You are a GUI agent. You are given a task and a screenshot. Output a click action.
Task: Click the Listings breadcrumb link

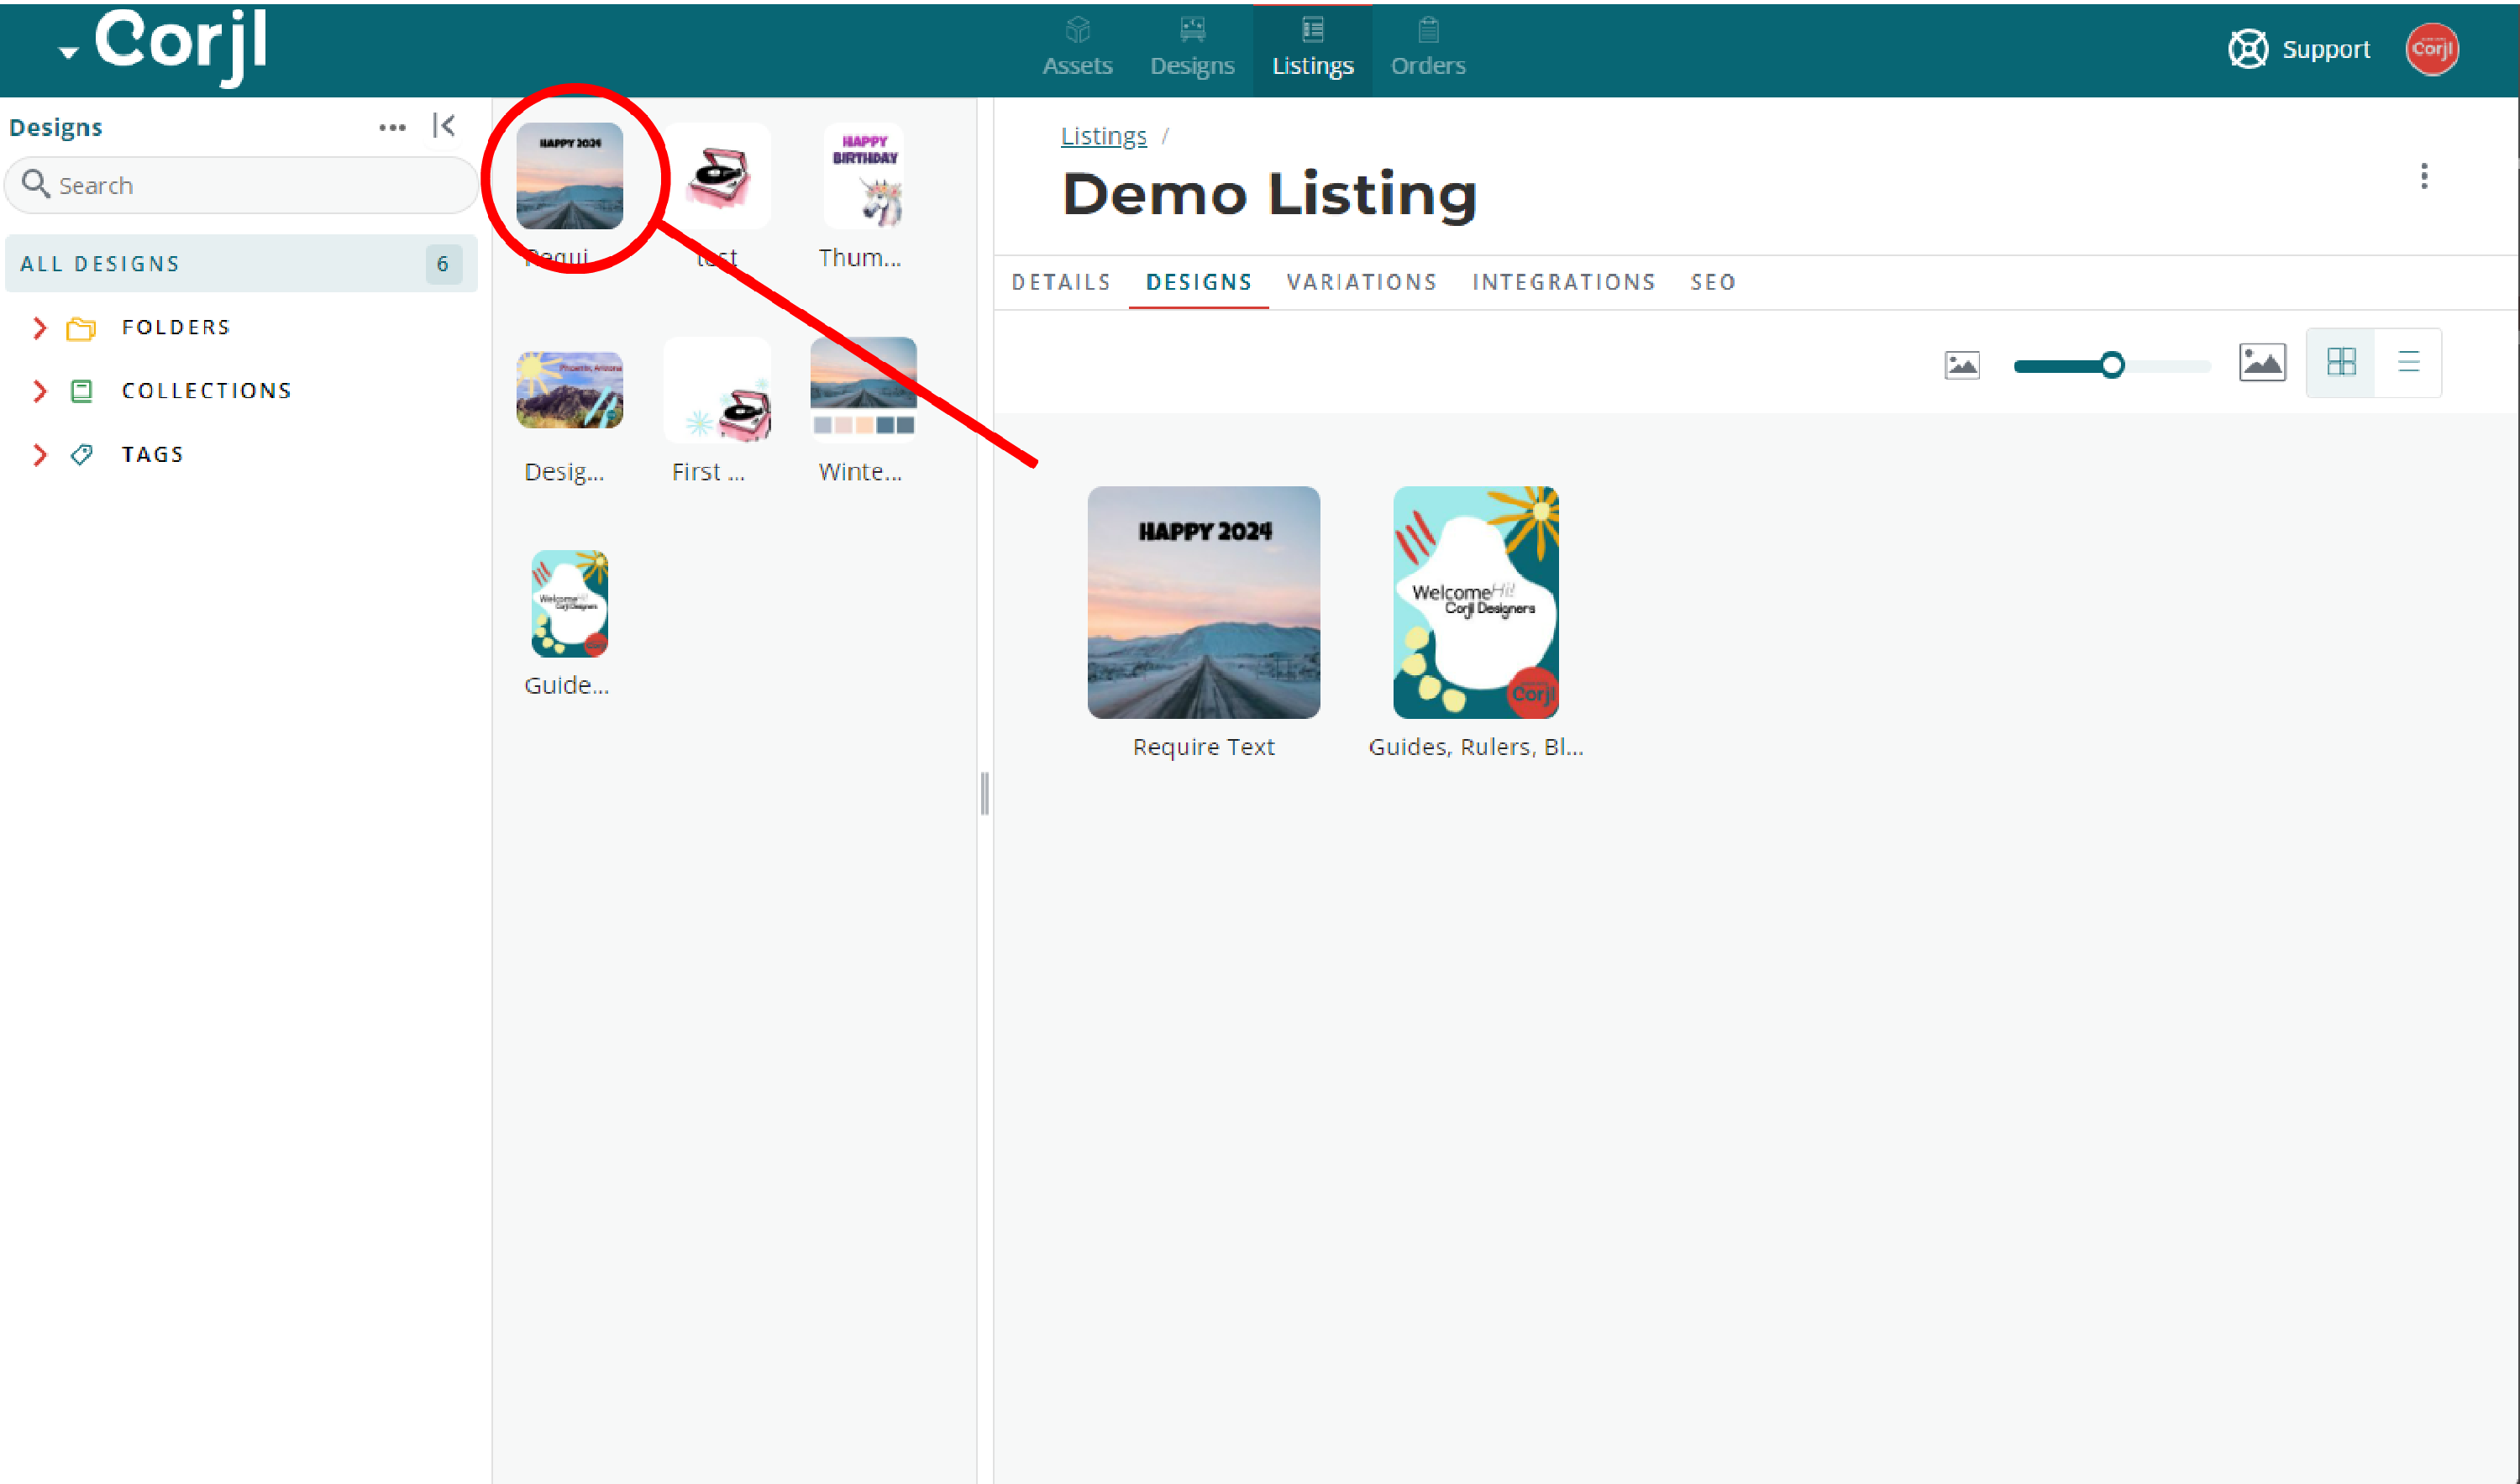point(1103,135)
